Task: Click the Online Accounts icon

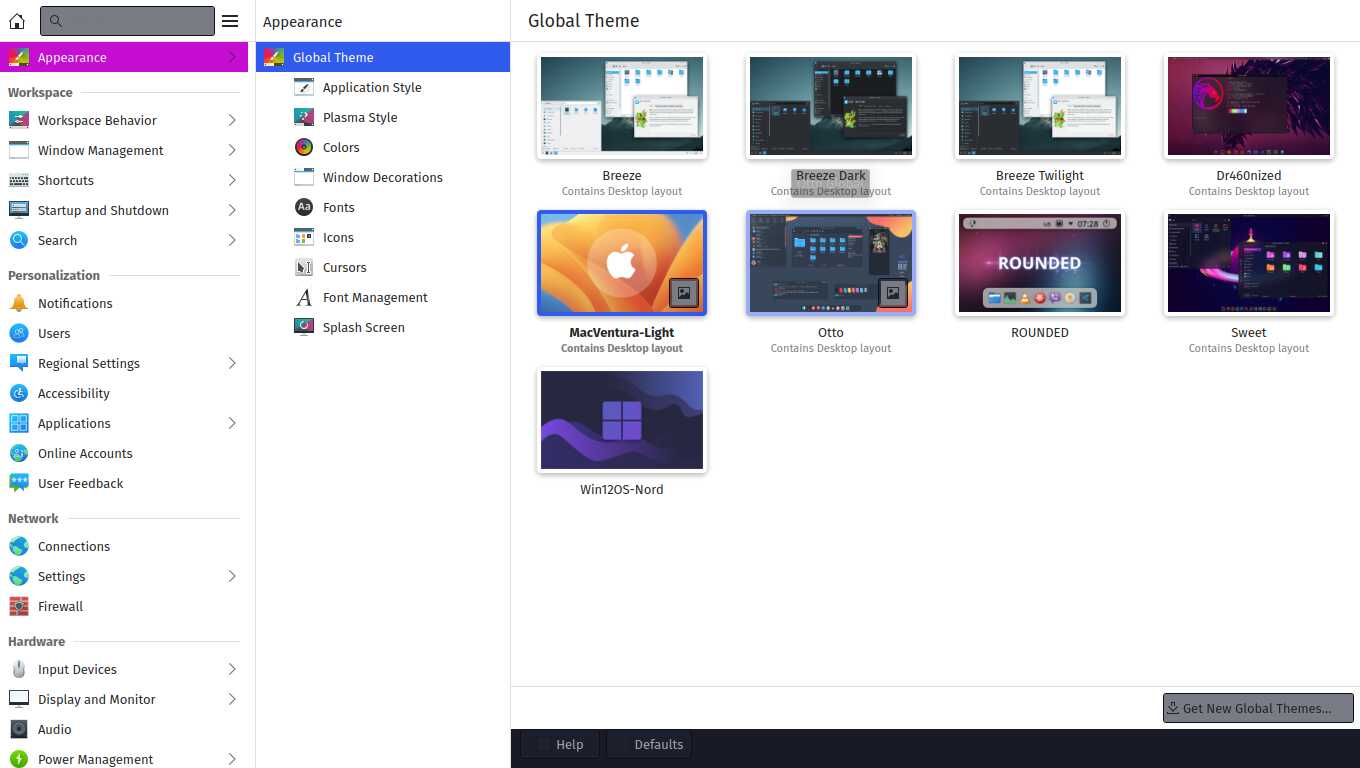Action: pos(19,453)
